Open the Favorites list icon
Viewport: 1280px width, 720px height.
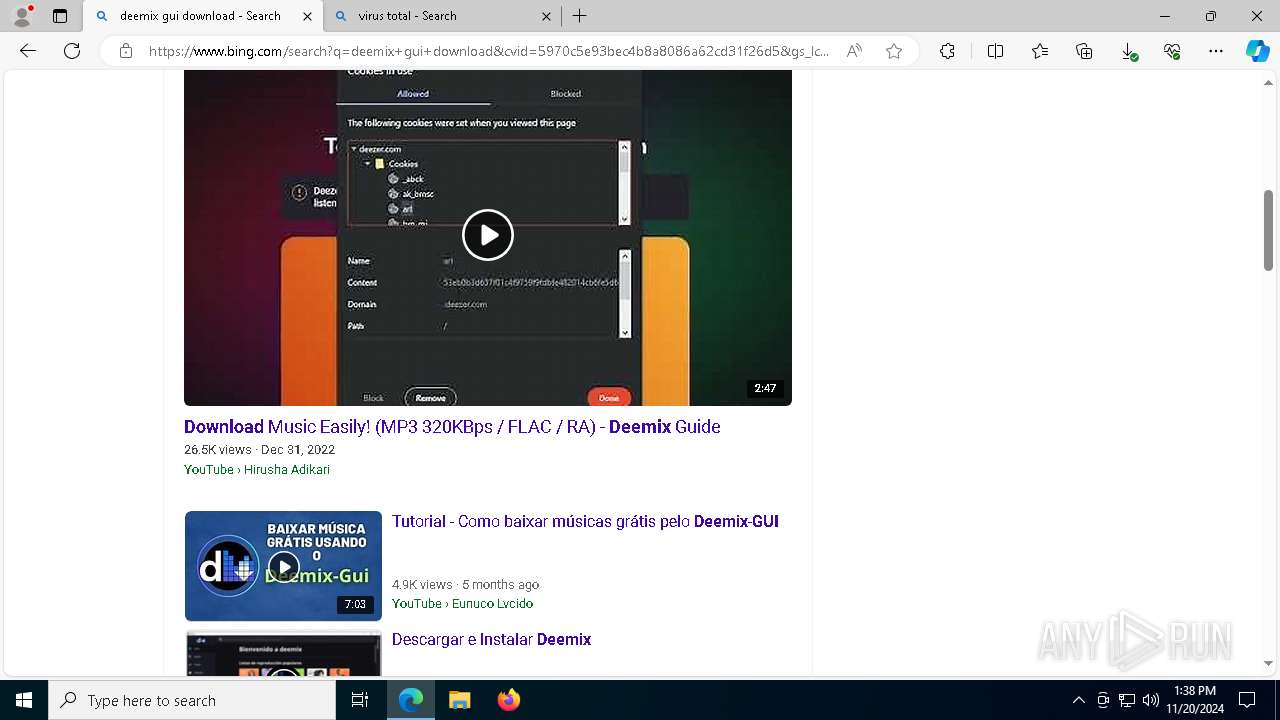pyautogui.click(x=1040, y=51)
